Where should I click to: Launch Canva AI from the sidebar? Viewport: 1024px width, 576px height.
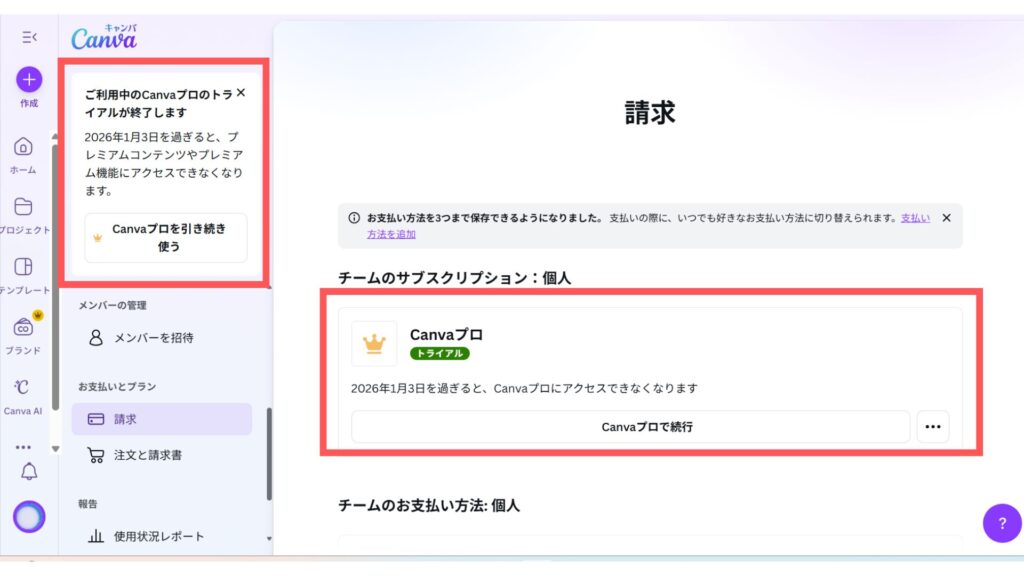[23, 388]
